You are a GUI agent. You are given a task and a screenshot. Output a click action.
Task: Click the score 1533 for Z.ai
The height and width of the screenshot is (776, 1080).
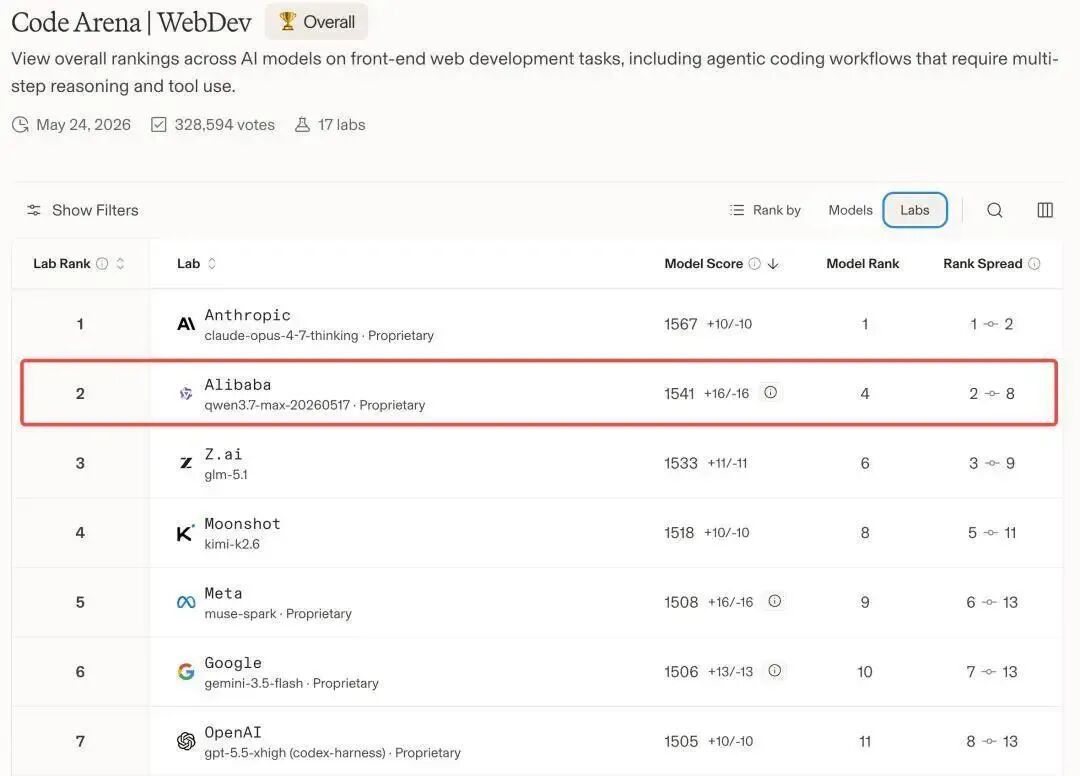point(681,463)
